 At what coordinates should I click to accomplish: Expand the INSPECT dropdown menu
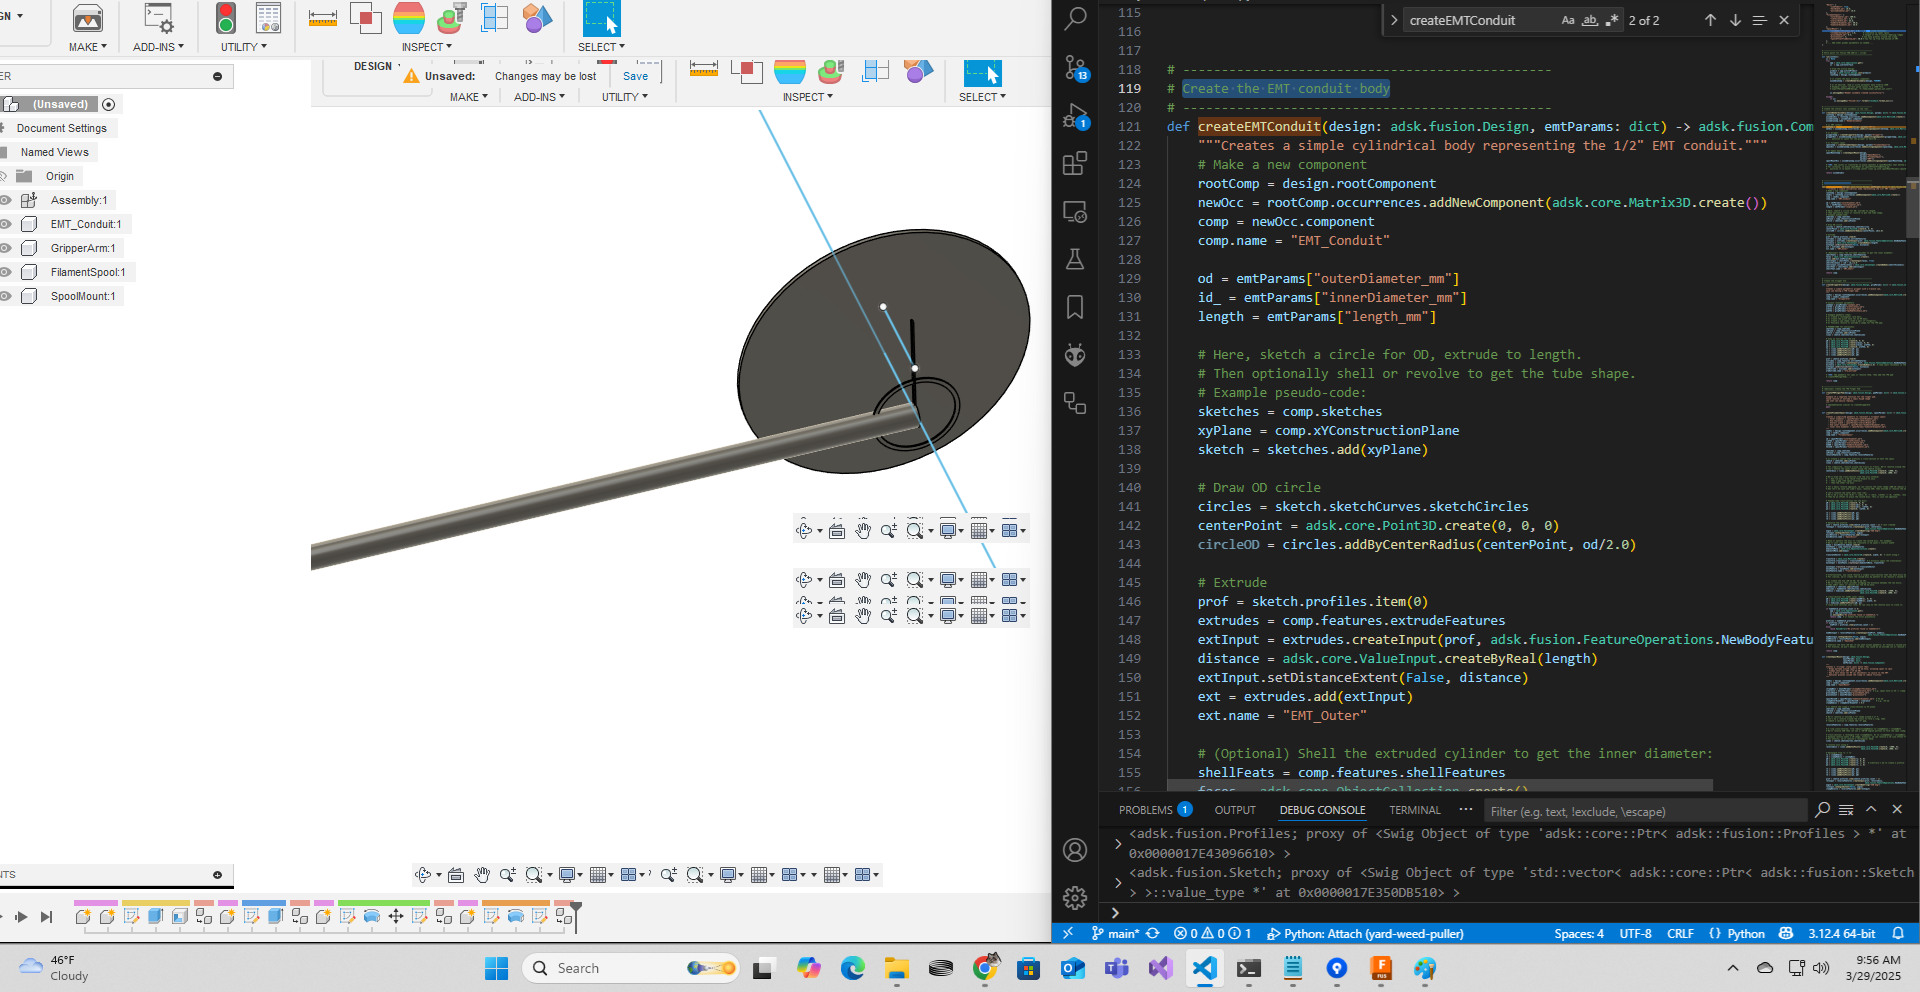point(427,47)
